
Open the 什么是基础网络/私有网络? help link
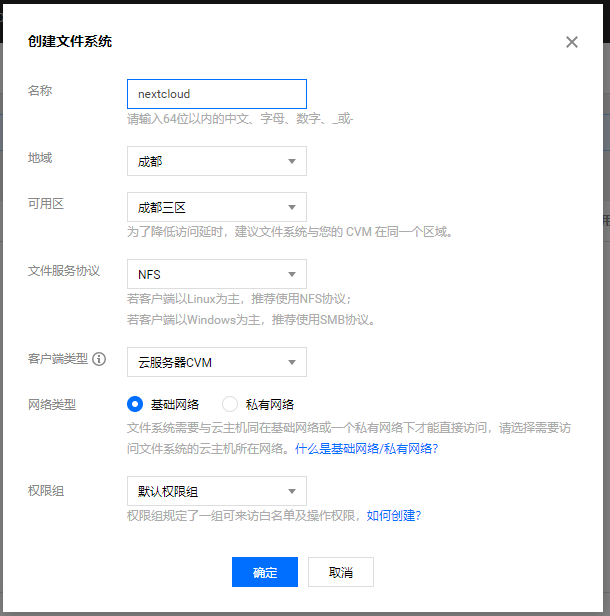coord(366,449)
